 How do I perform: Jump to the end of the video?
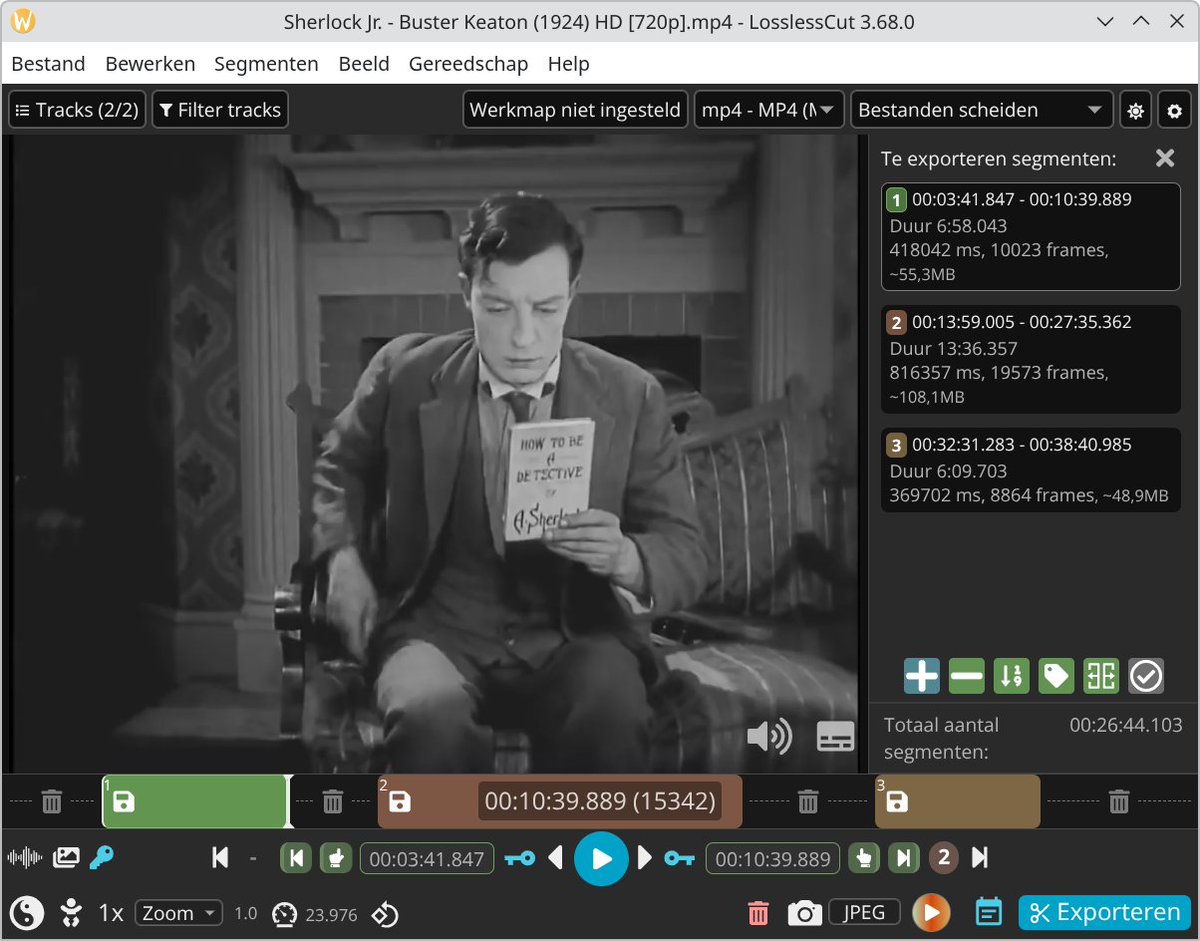980,858
